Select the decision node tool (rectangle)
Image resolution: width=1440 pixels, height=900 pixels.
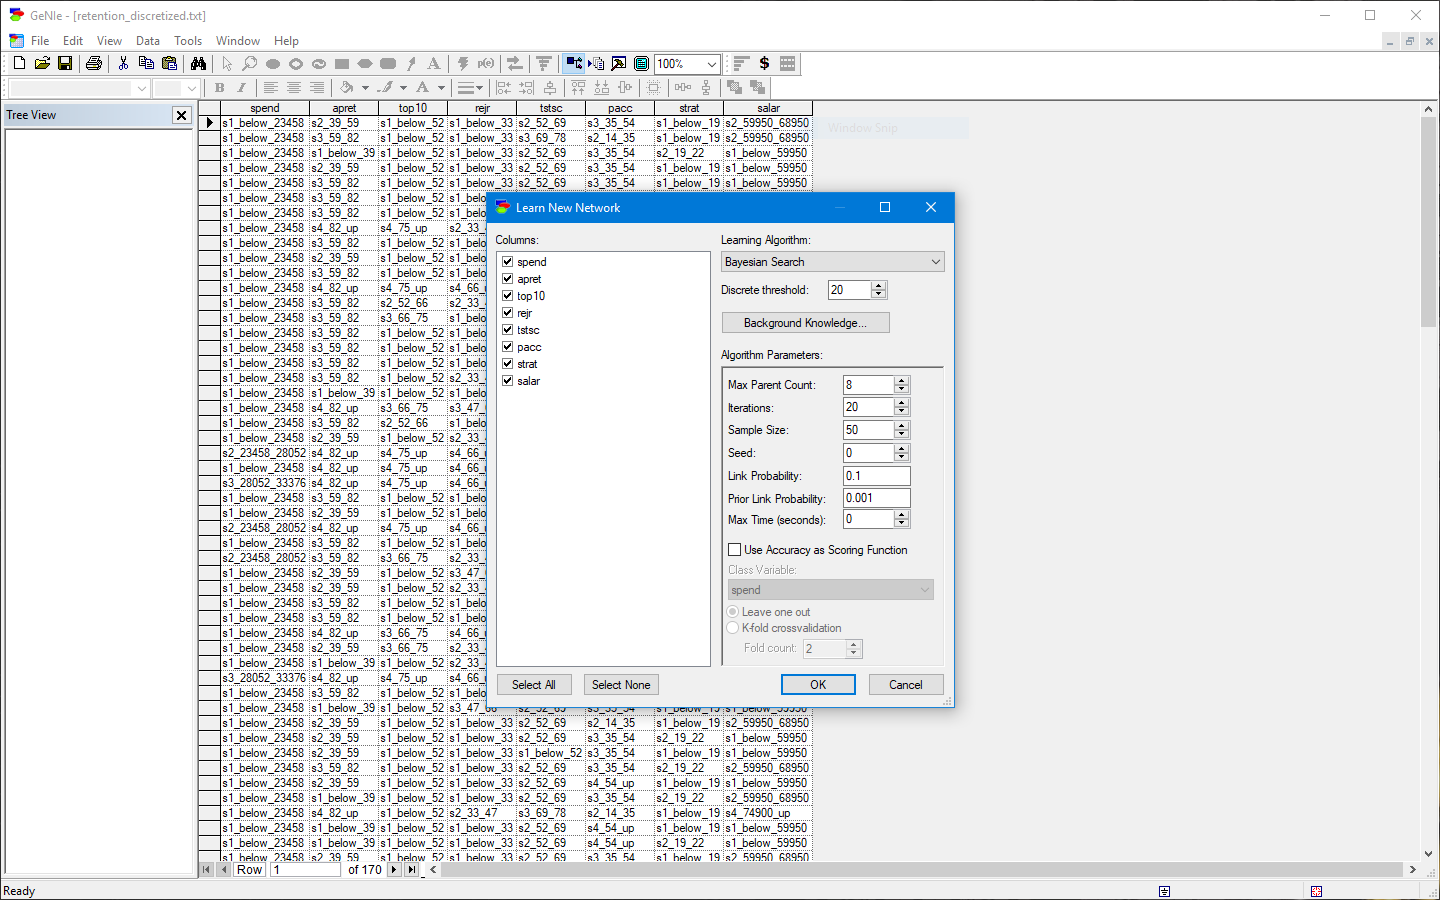(340, 63)
